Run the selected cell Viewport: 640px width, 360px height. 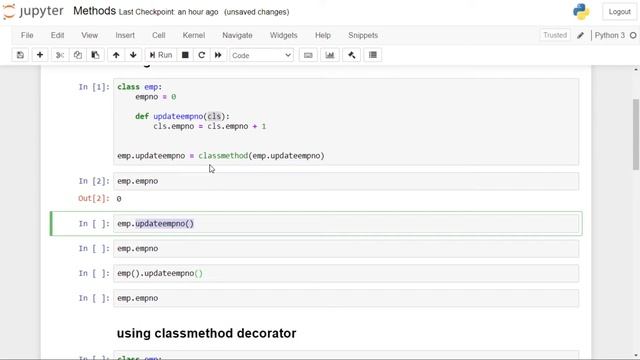click(x=160, y=55)
